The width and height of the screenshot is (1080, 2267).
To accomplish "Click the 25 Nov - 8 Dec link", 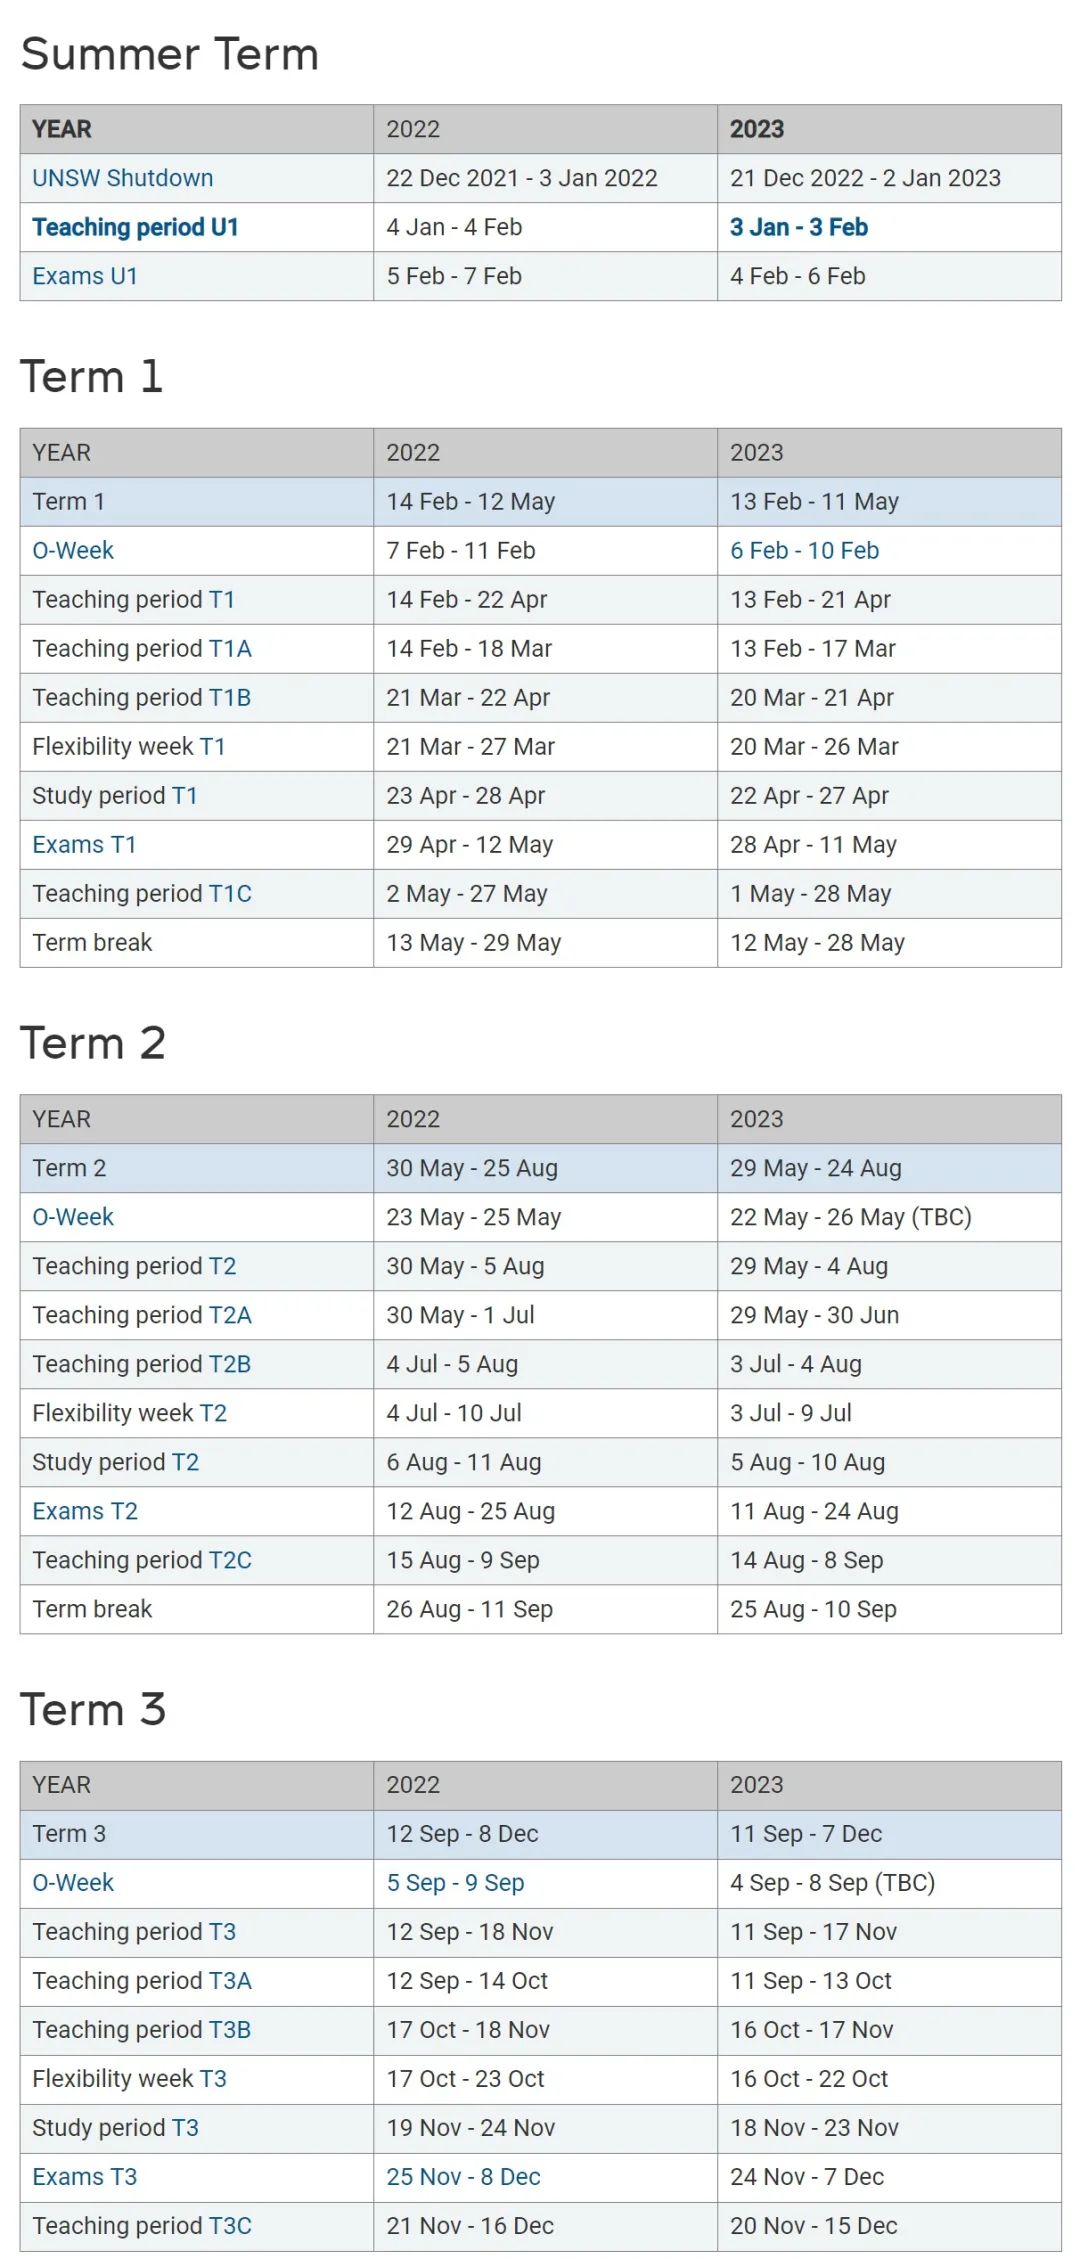I will 463,2176.
